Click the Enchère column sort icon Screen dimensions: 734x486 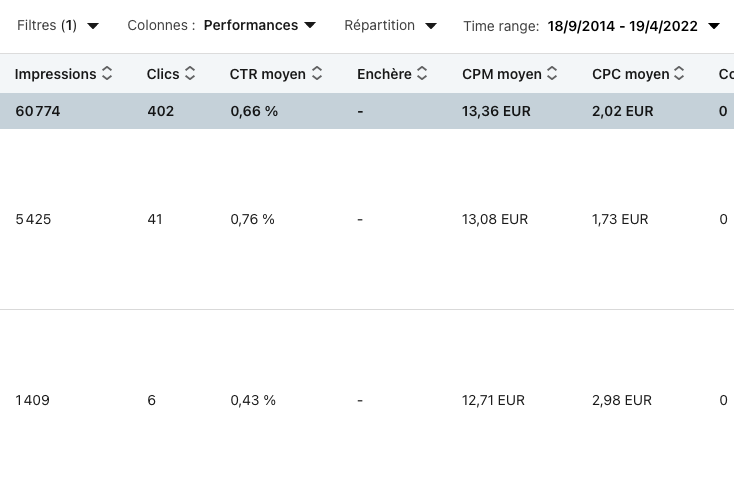click(422, 74)
